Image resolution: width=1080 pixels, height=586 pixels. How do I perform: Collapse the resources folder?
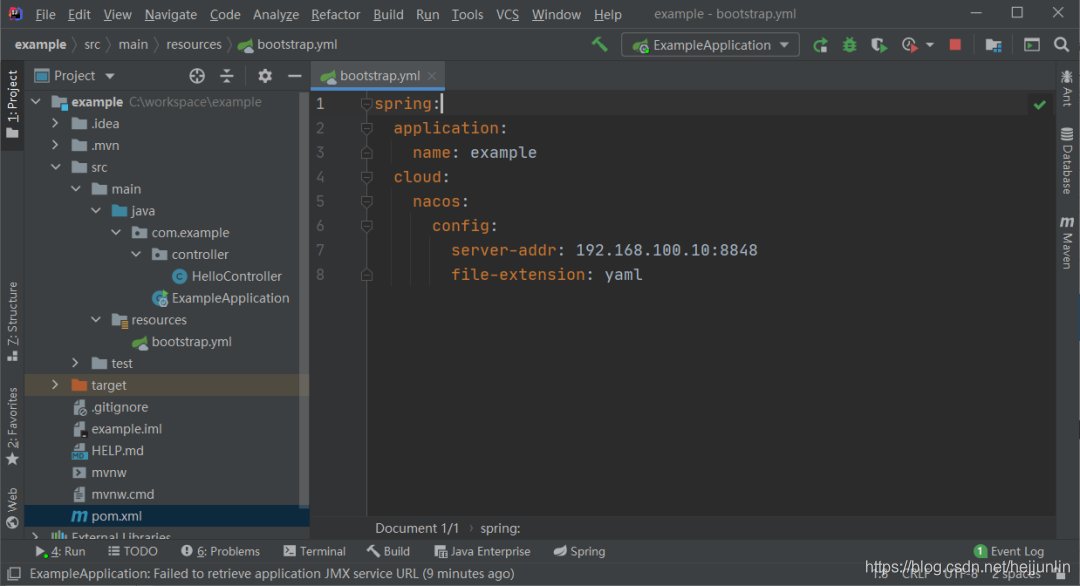pos(96,320)
